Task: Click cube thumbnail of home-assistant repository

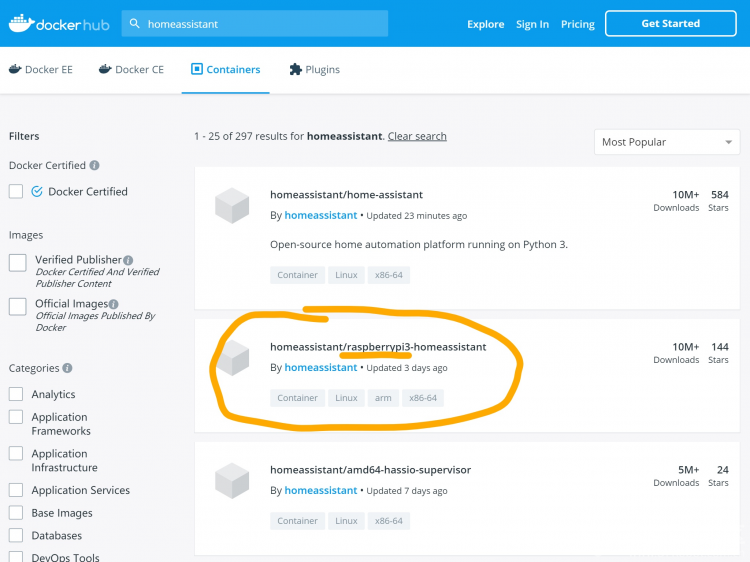Action: tap(232, 206)
